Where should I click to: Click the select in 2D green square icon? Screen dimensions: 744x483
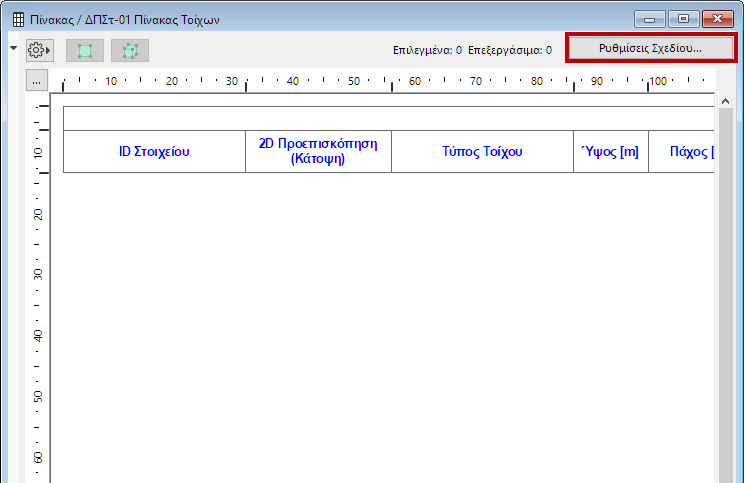pyautogui.click(x=85, y=50)
